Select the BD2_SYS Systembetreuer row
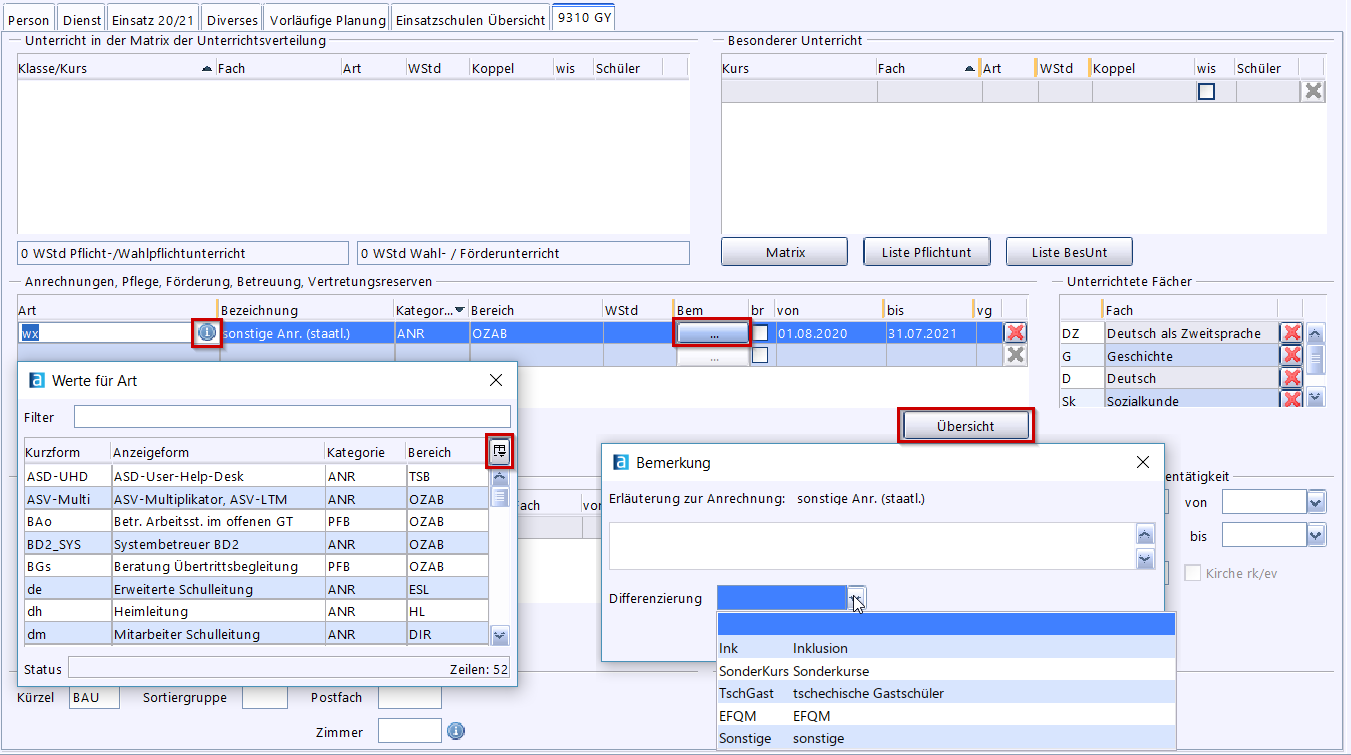This screenshot has width=1351, height=755. [256, 544]
